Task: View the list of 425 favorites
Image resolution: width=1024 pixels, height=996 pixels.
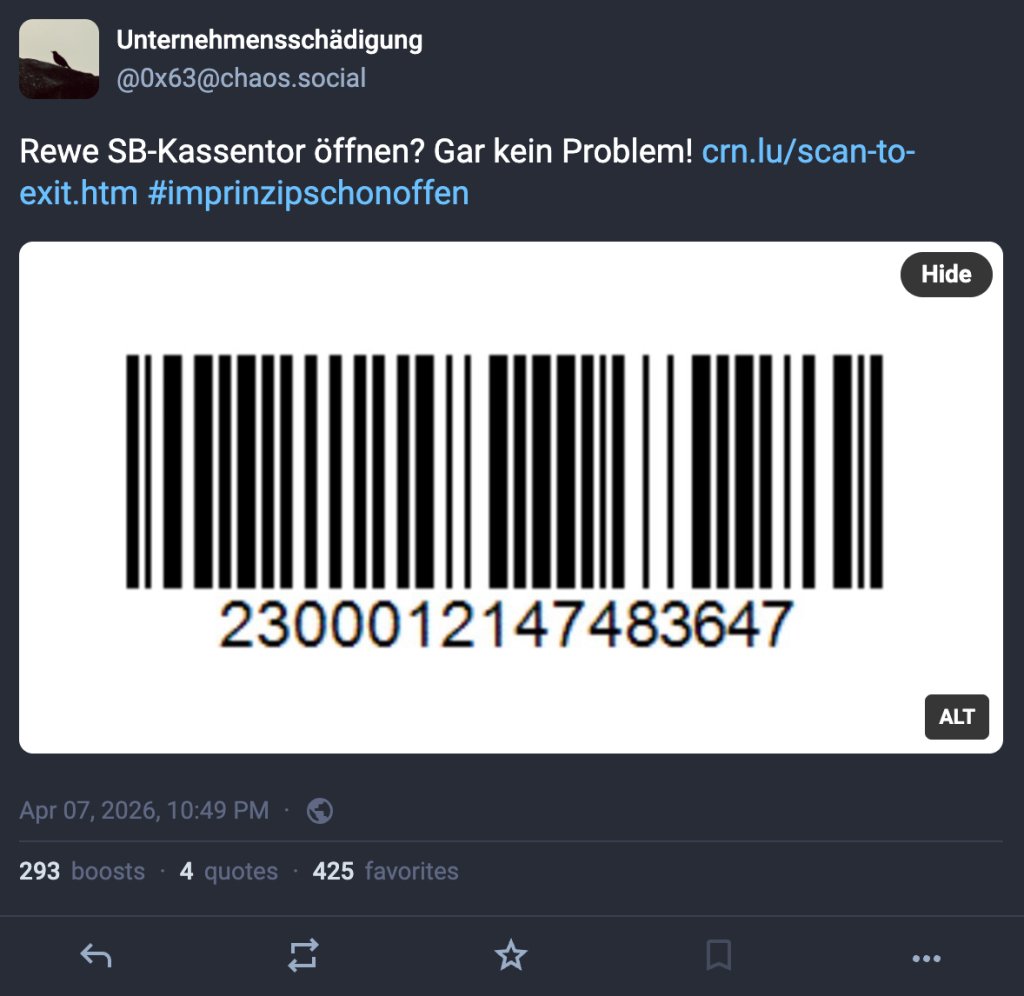Action: (x=385, y=871)
